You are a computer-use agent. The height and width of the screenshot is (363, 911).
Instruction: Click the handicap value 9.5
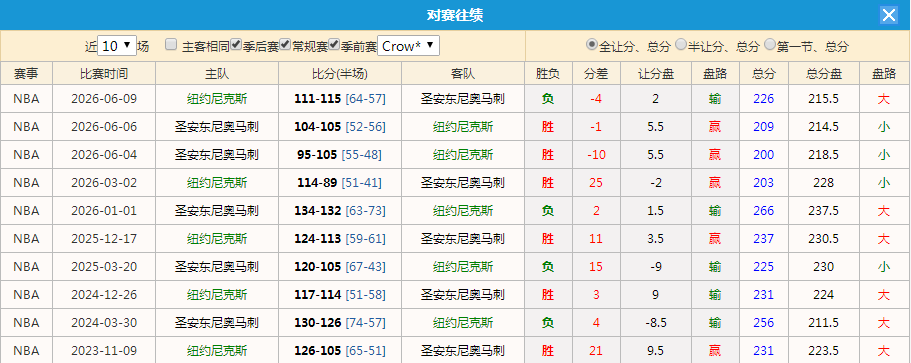point(655,351)
